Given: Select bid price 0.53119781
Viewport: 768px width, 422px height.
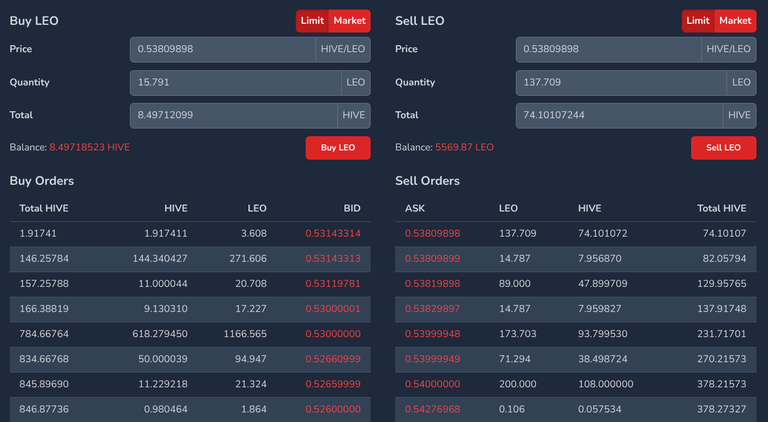Looking at the screenshot, I should [333, 283].
